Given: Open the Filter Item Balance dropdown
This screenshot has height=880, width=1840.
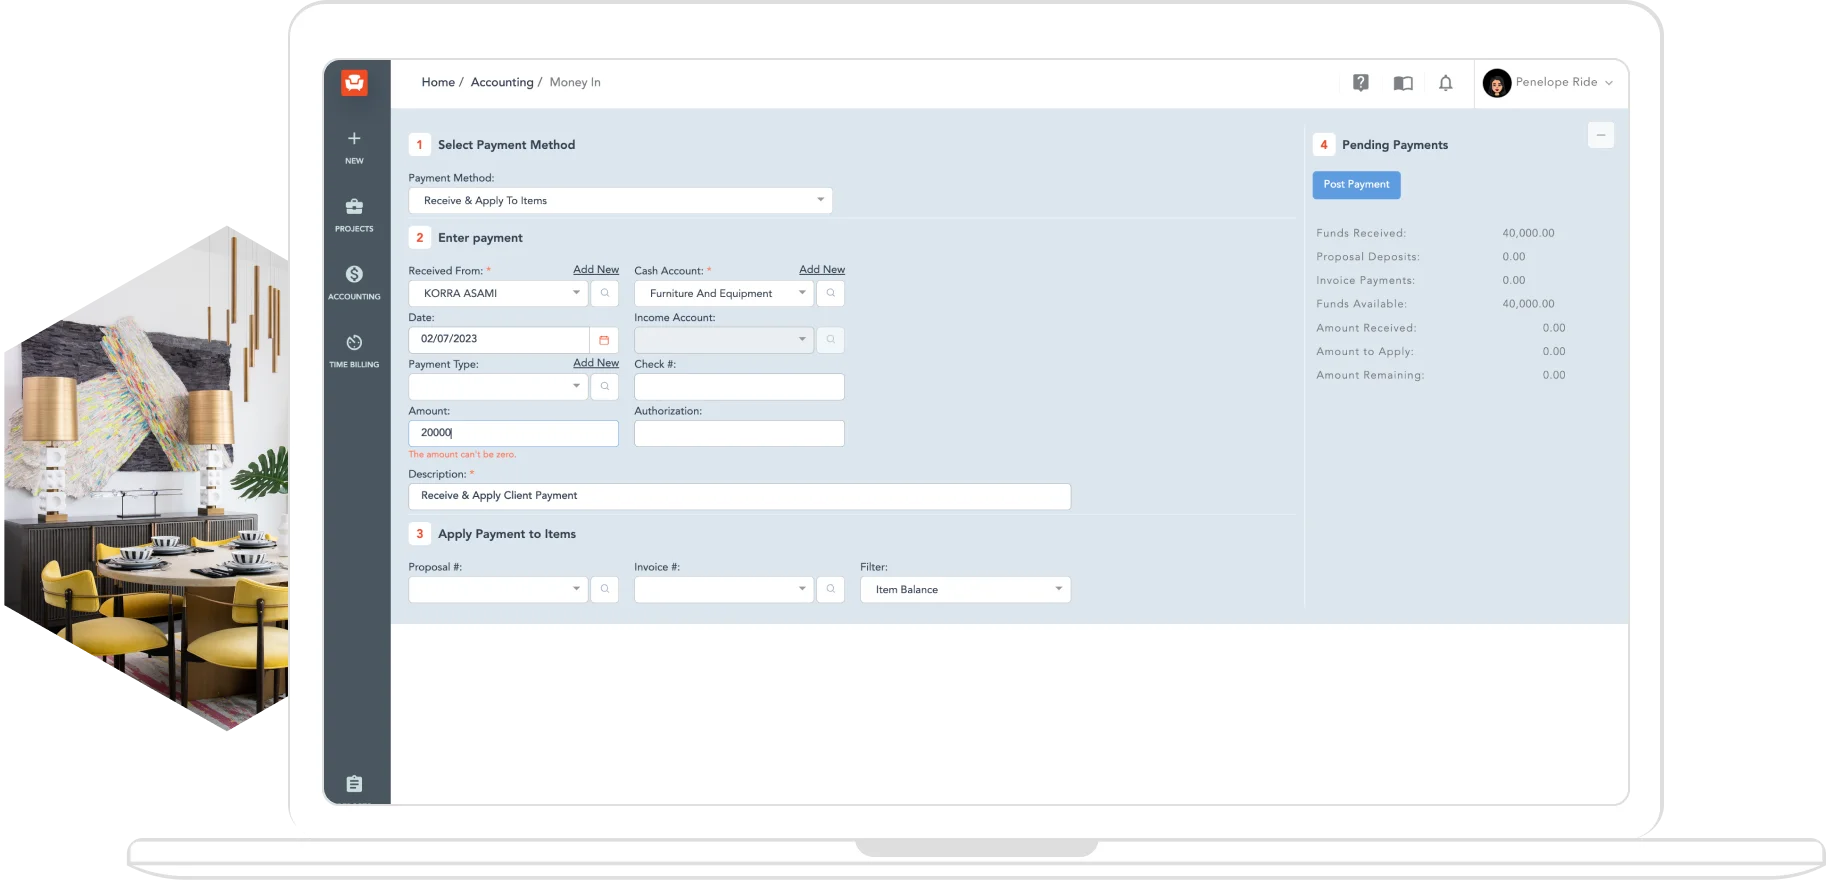Looking at the screenshot, I should point(965,589).
